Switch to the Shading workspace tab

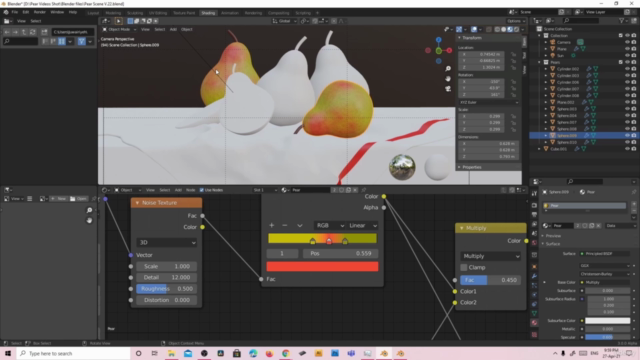[x=208, y=13]
